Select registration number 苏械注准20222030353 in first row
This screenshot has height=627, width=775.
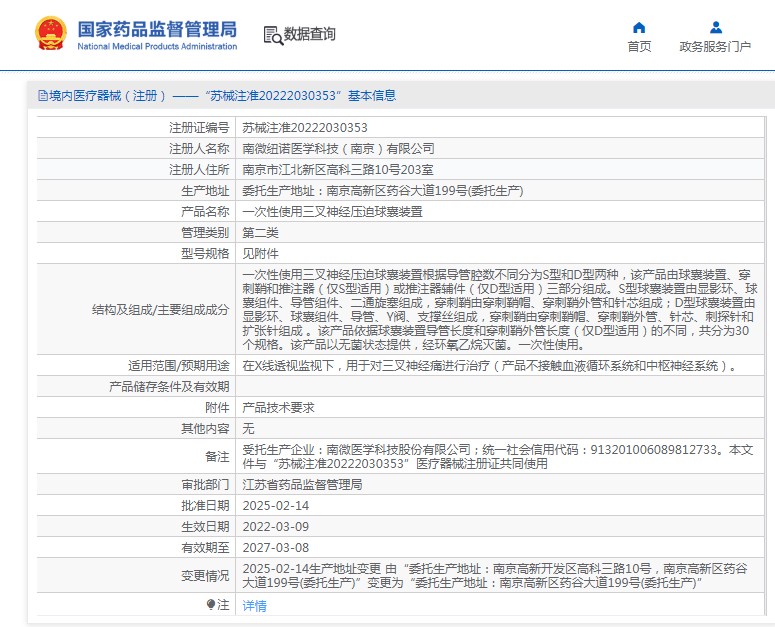pos(305,128)
